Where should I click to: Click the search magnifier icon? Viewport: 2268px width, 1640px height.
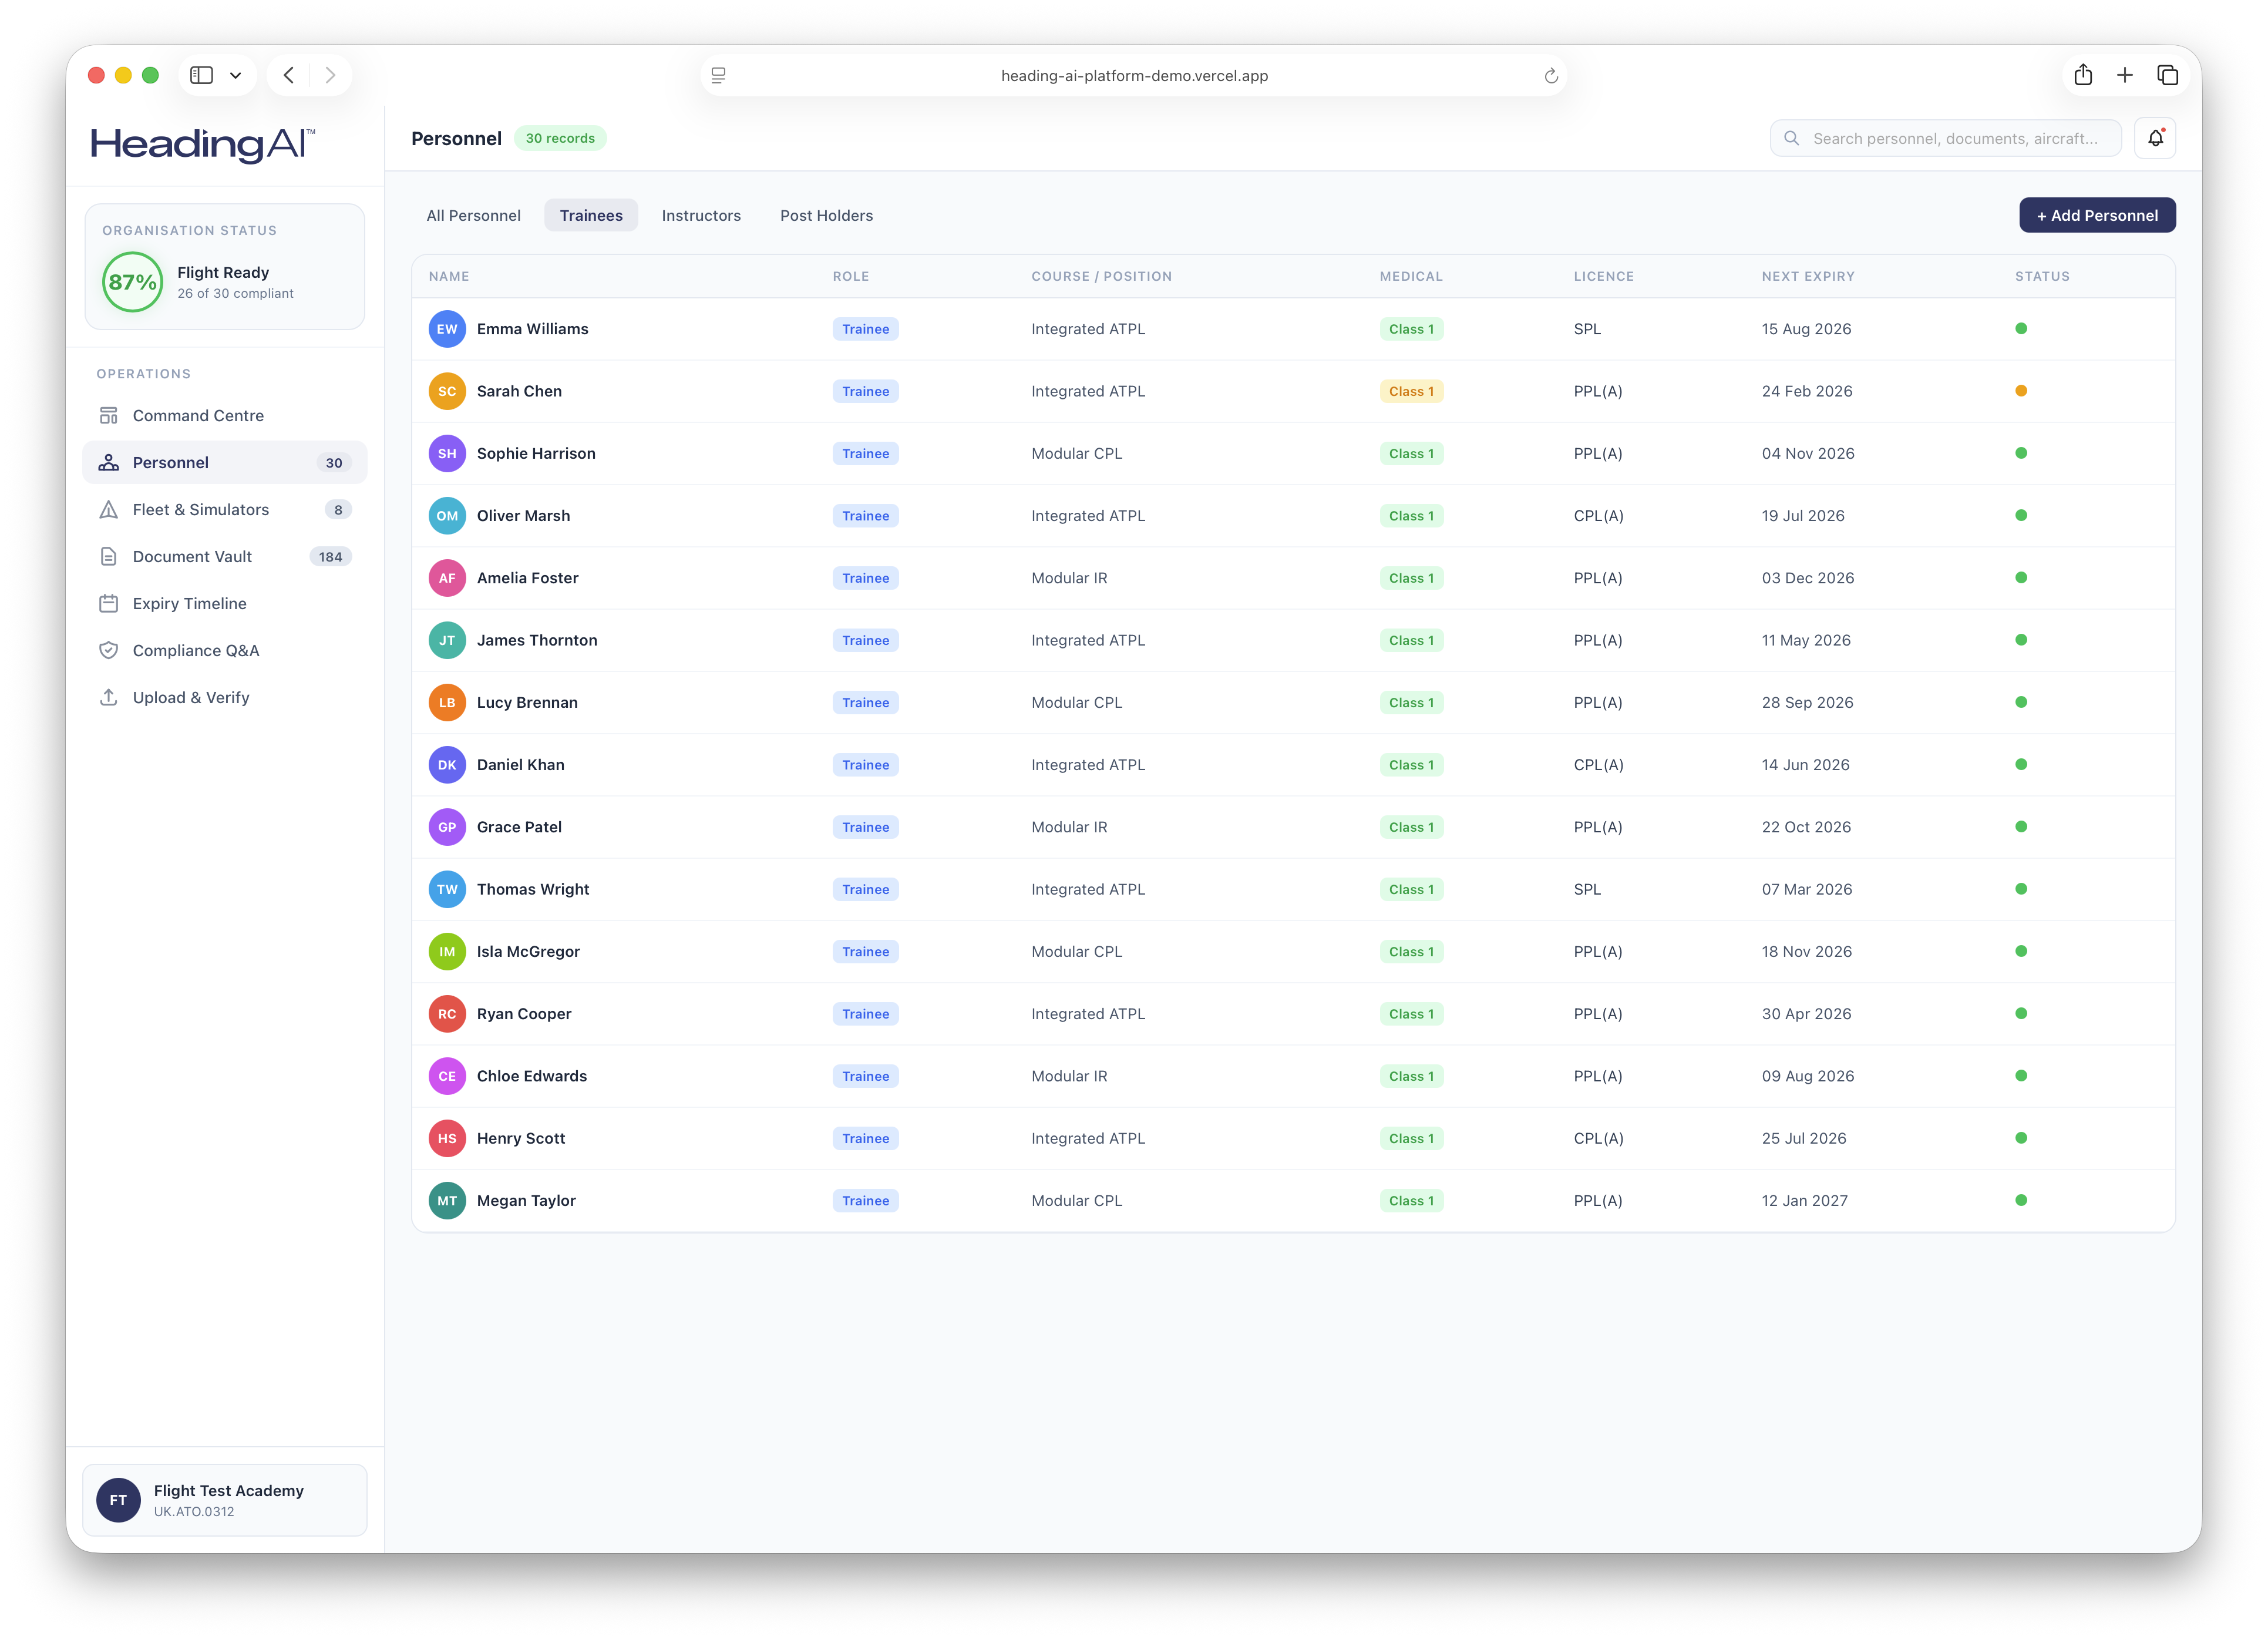[1792, 138]
